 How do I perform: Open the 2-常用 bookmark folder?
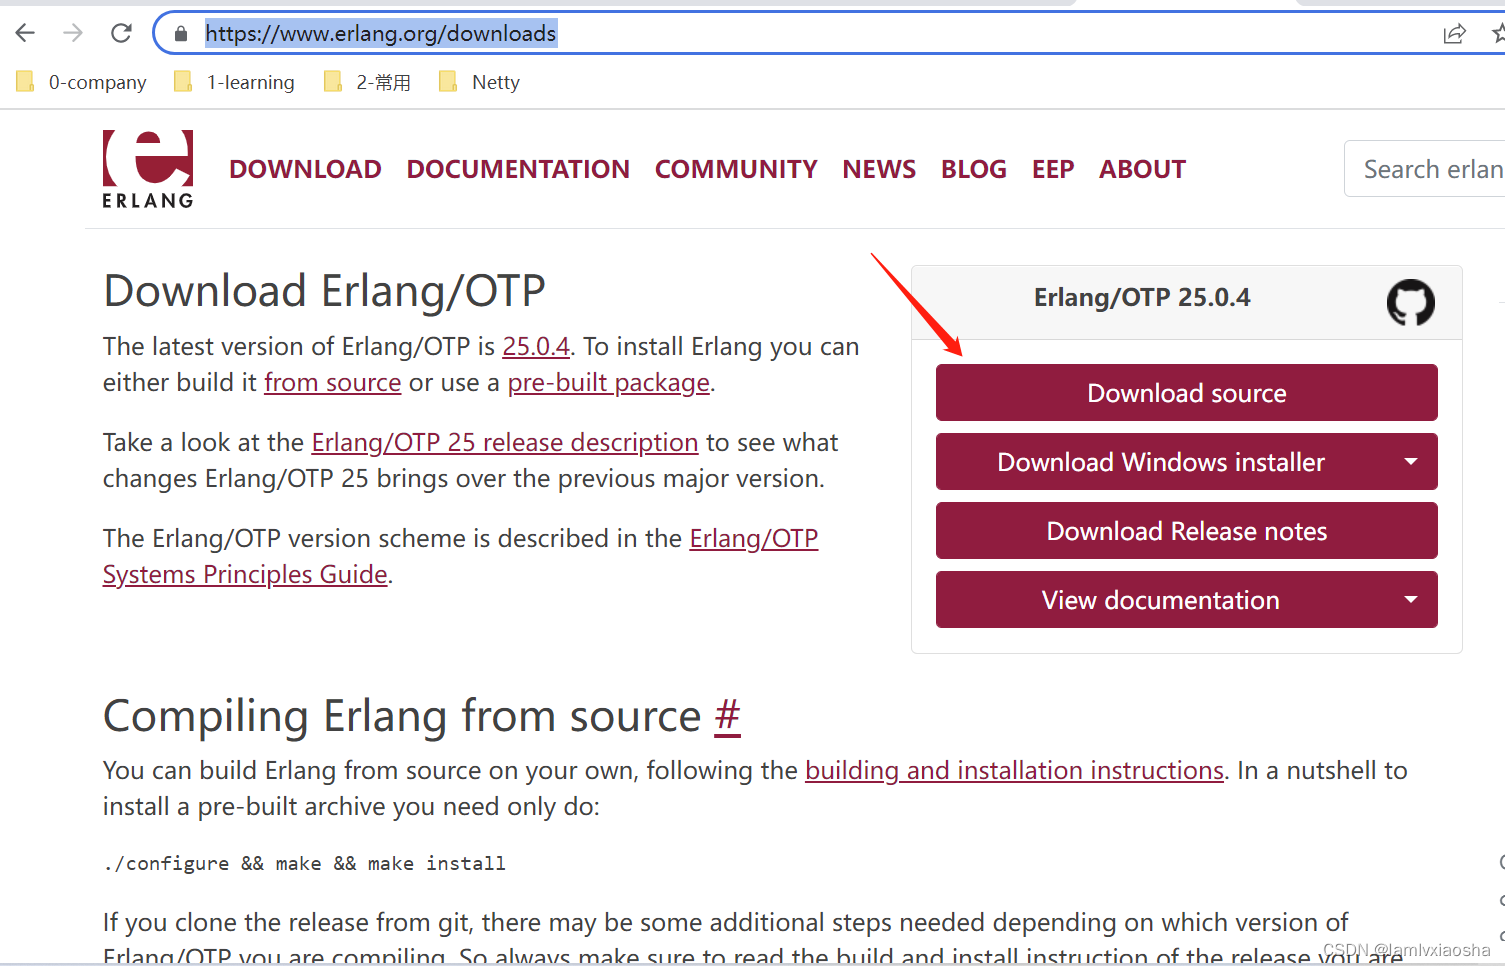pos(367,82)
